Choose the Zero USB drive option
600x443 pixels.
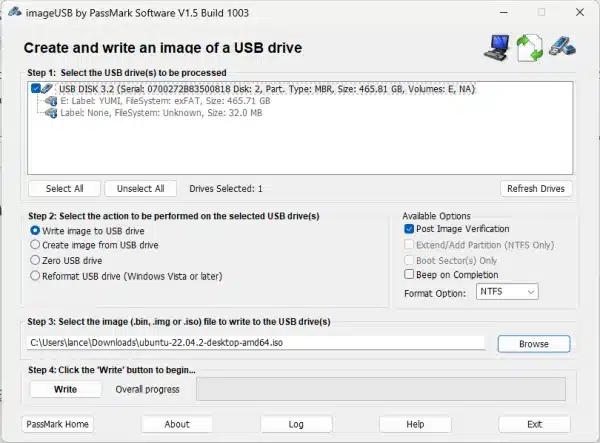click(x=35, y=260)
